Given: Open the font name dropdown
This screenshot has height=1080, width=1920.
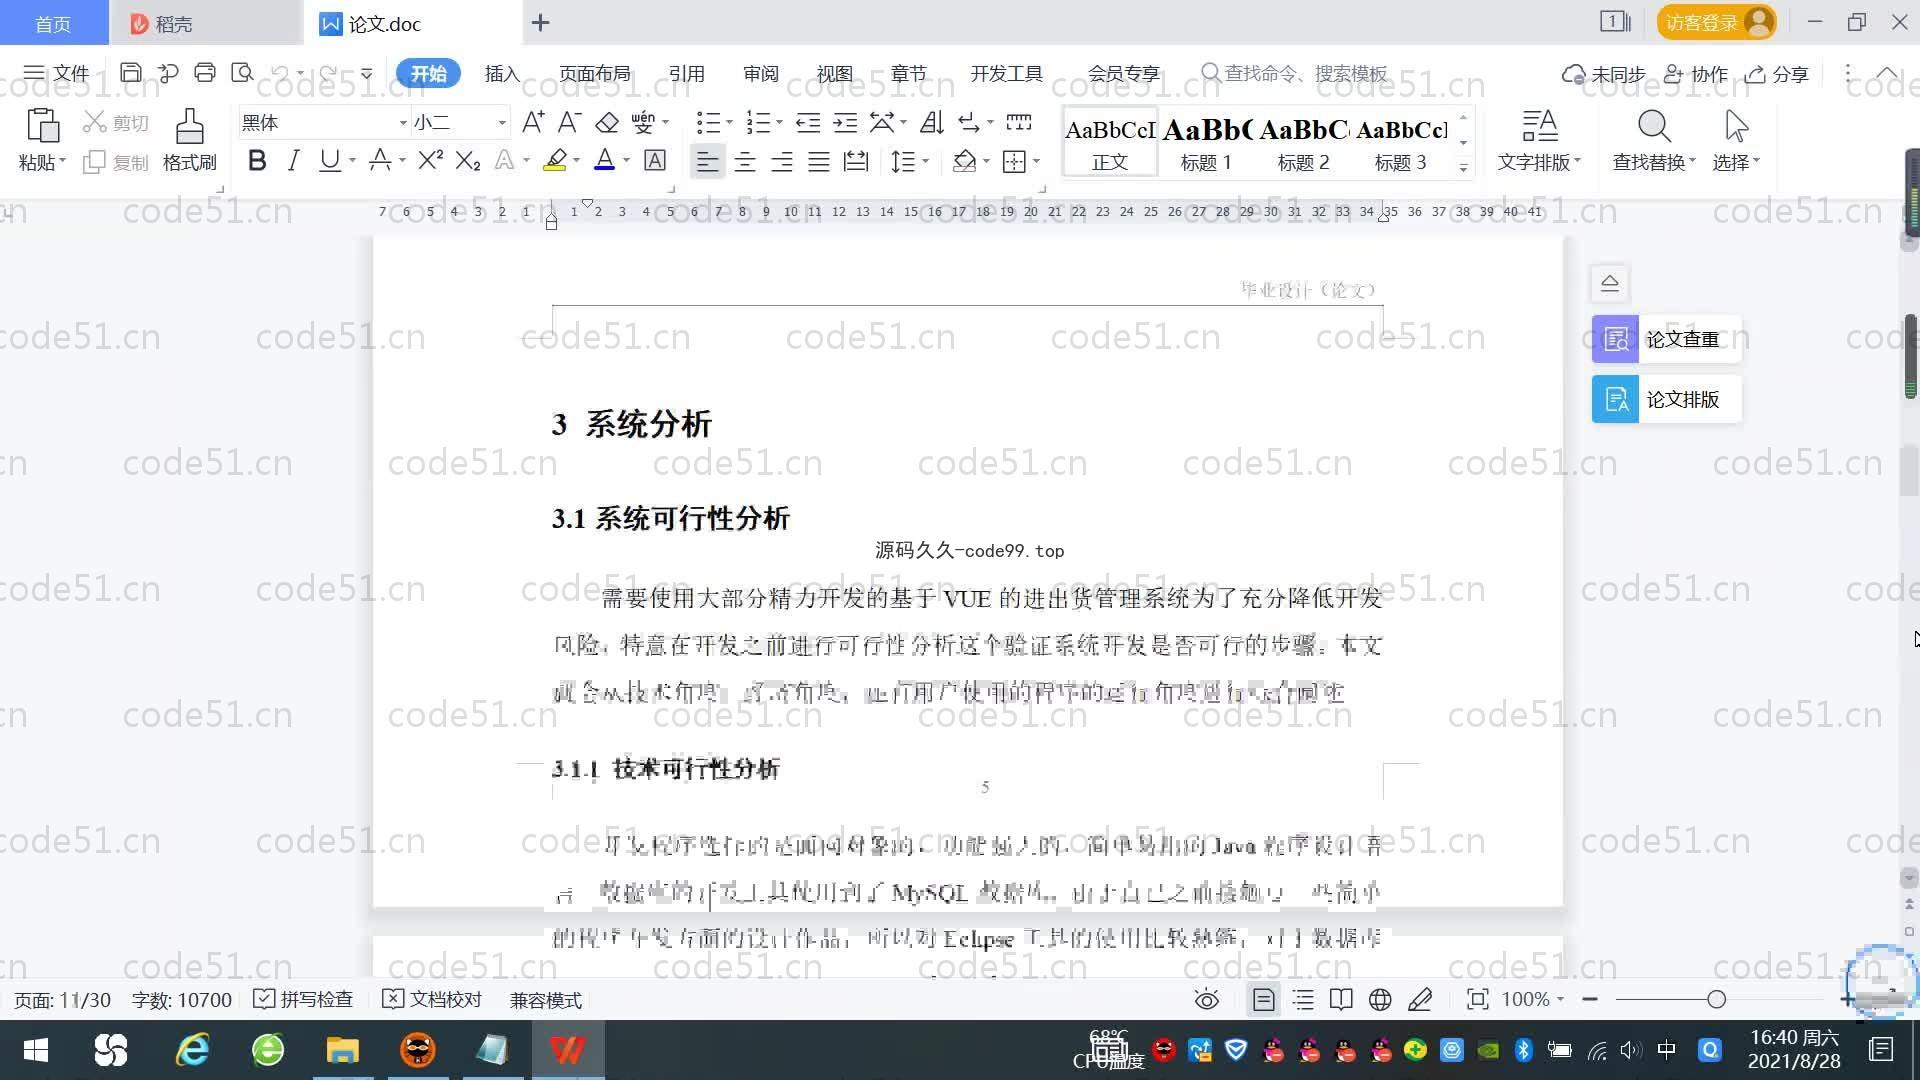Looking at the screenshot, I should [403, 123].
